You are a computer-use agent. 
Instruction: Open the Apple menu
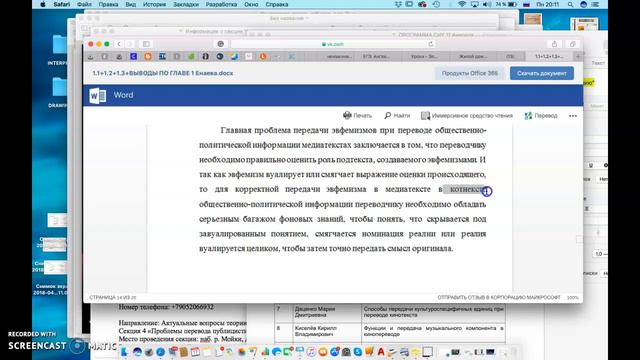click(43, 4)
